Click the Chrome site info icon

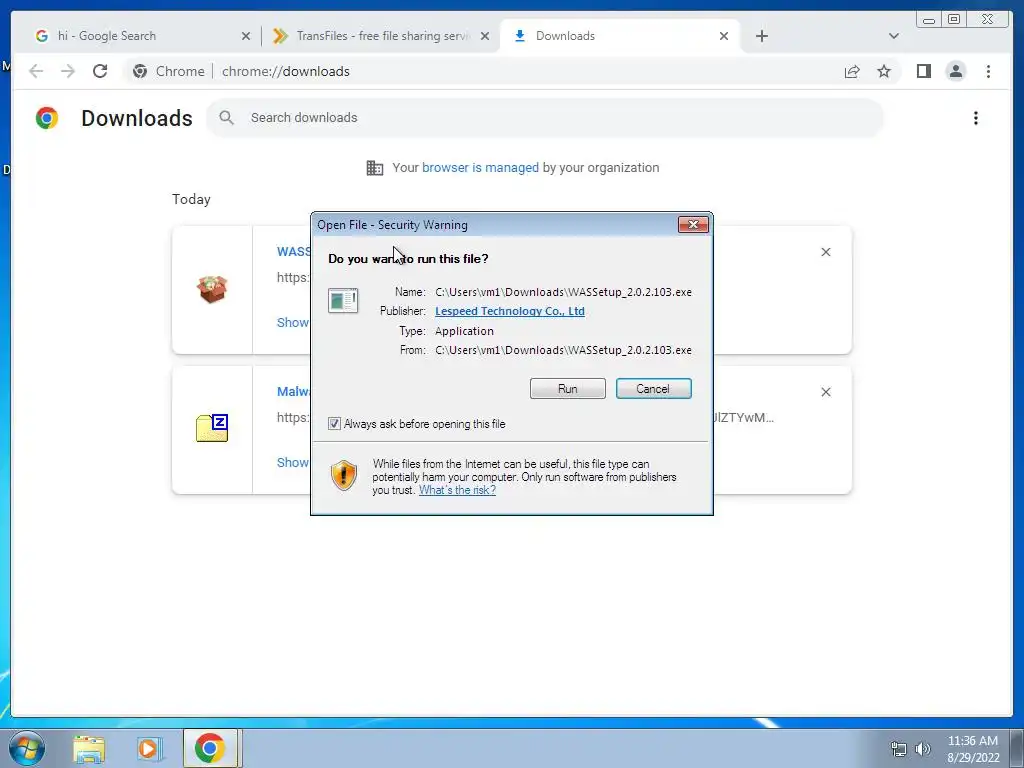click(140, 71)
